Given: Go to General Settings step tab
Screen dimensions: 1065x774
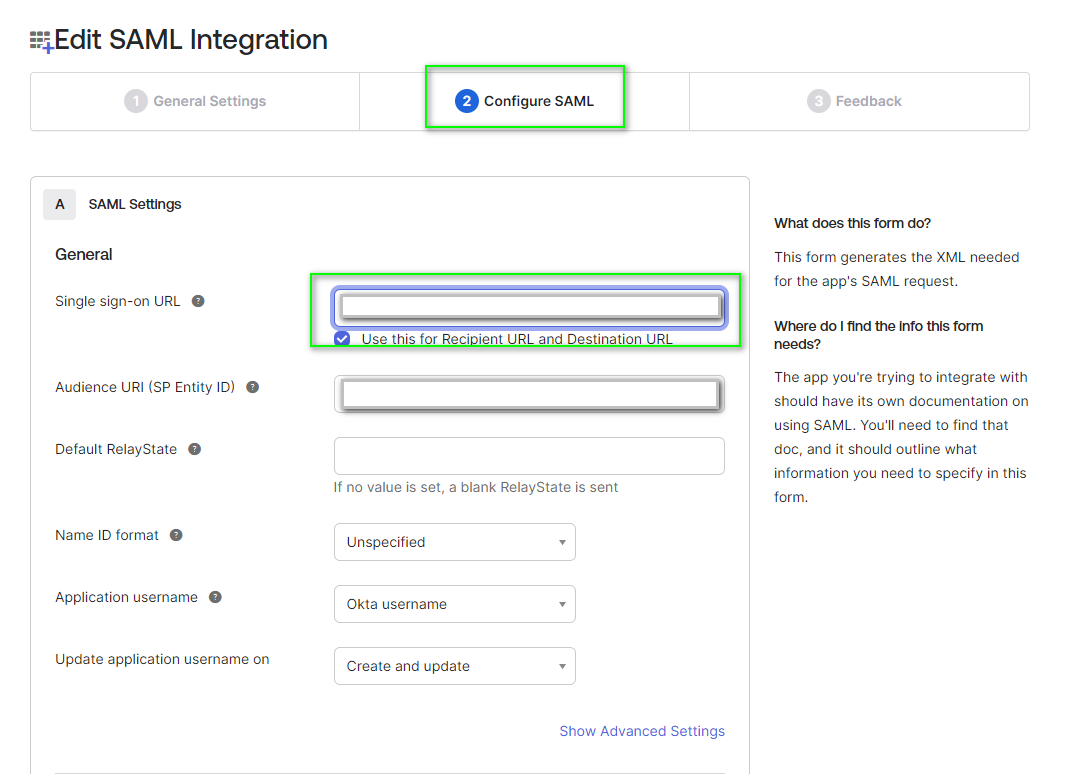Looking at the screenshot, I should tap(195, 101).
